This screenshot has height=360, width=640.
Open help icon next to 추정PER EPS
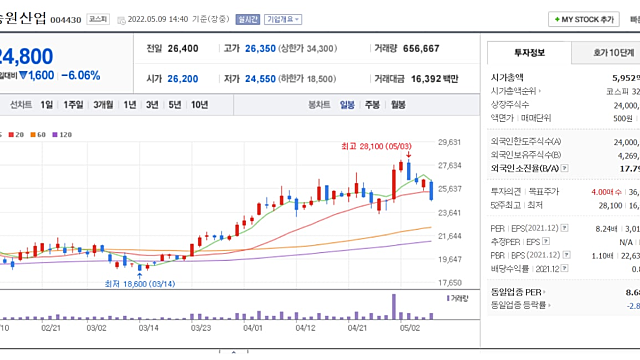546,241
